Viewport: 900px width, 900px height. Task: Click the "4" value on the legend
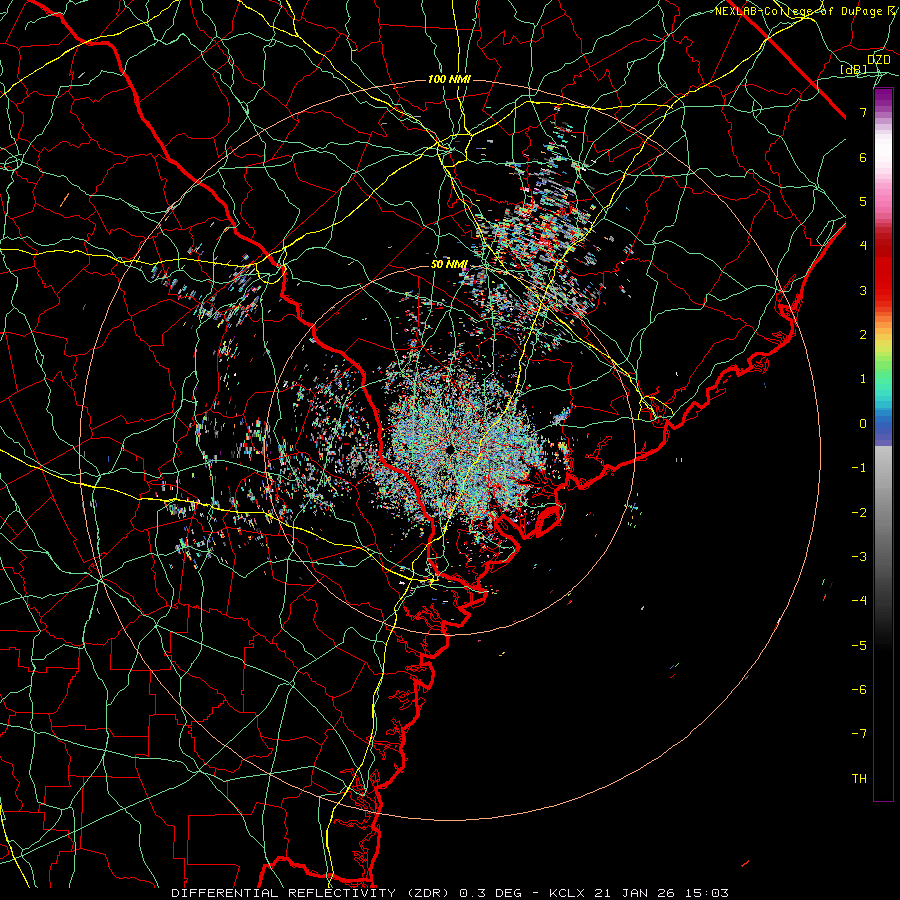(863, 246)
